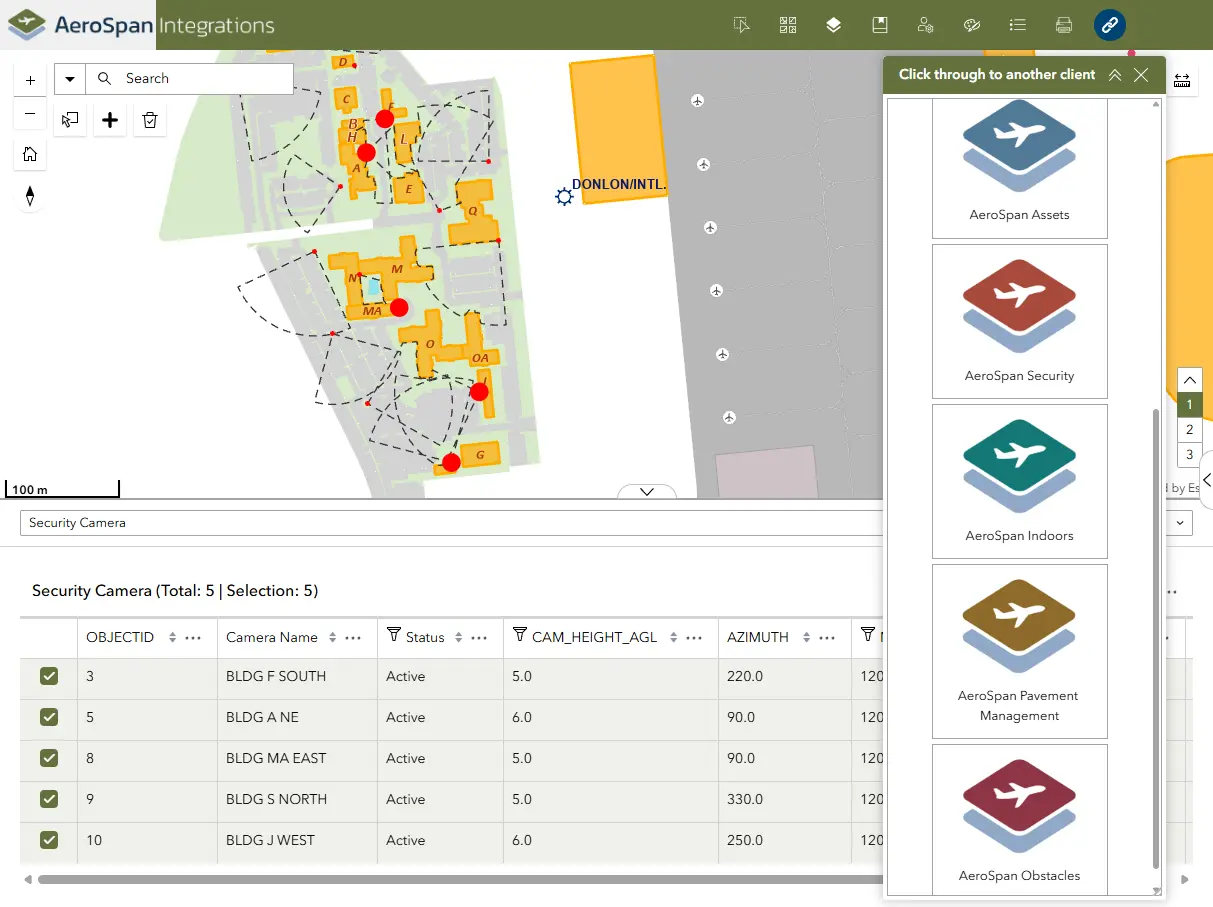
Task: Uncheck row BLDG A NE
Action: pyautogui.click(x=49, y=717)
